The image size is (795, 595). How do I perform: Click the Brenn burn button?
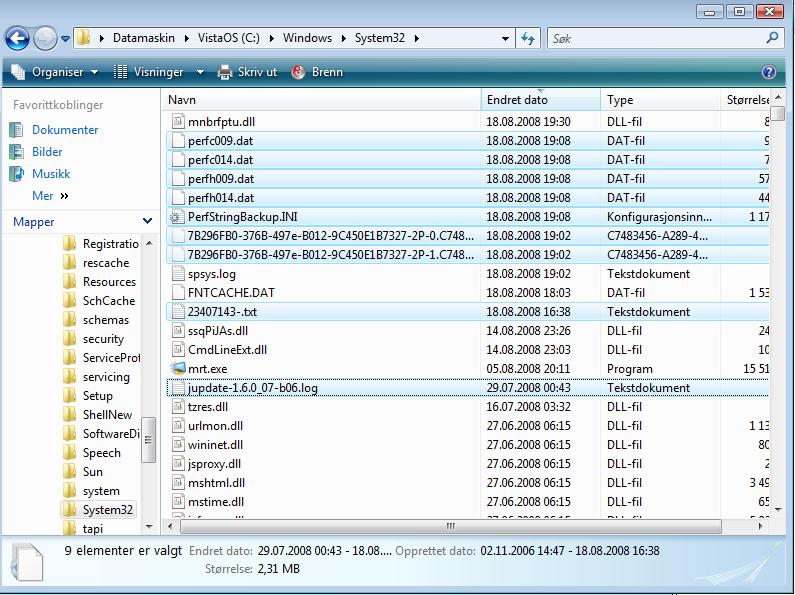[317, 72]
